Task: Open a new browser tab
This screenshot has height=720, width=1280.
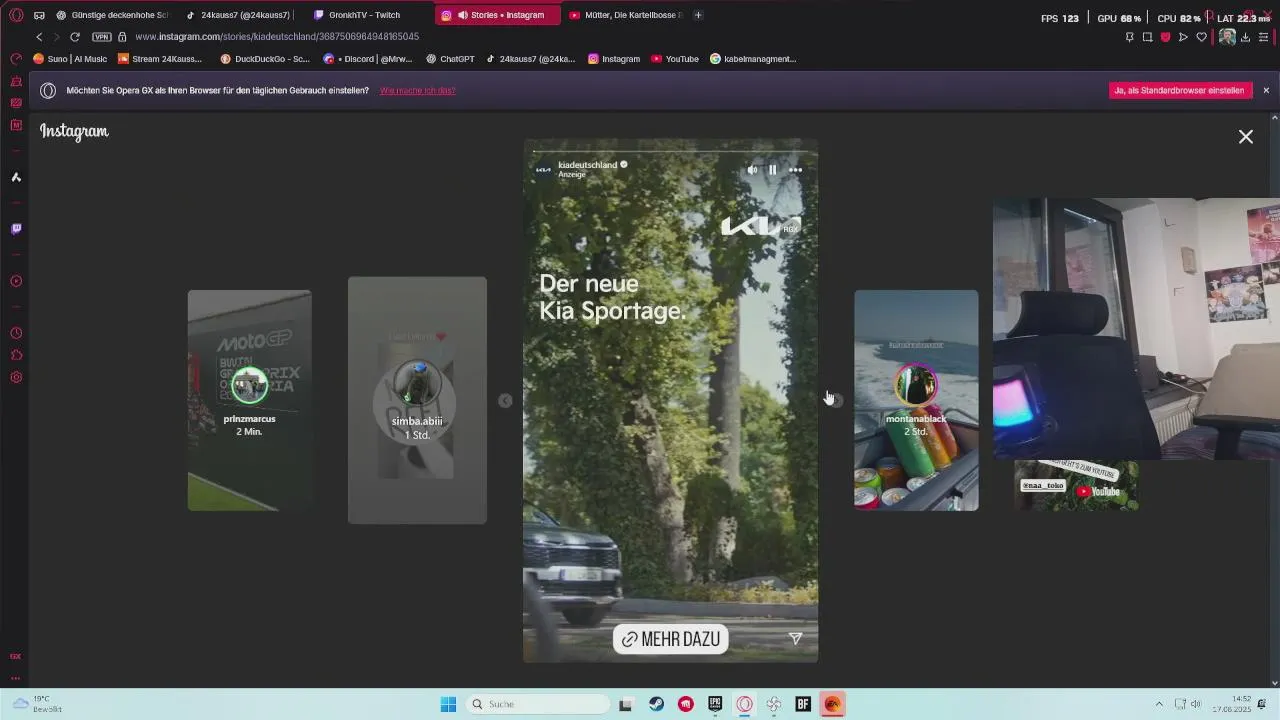Action: coord(698,15)
